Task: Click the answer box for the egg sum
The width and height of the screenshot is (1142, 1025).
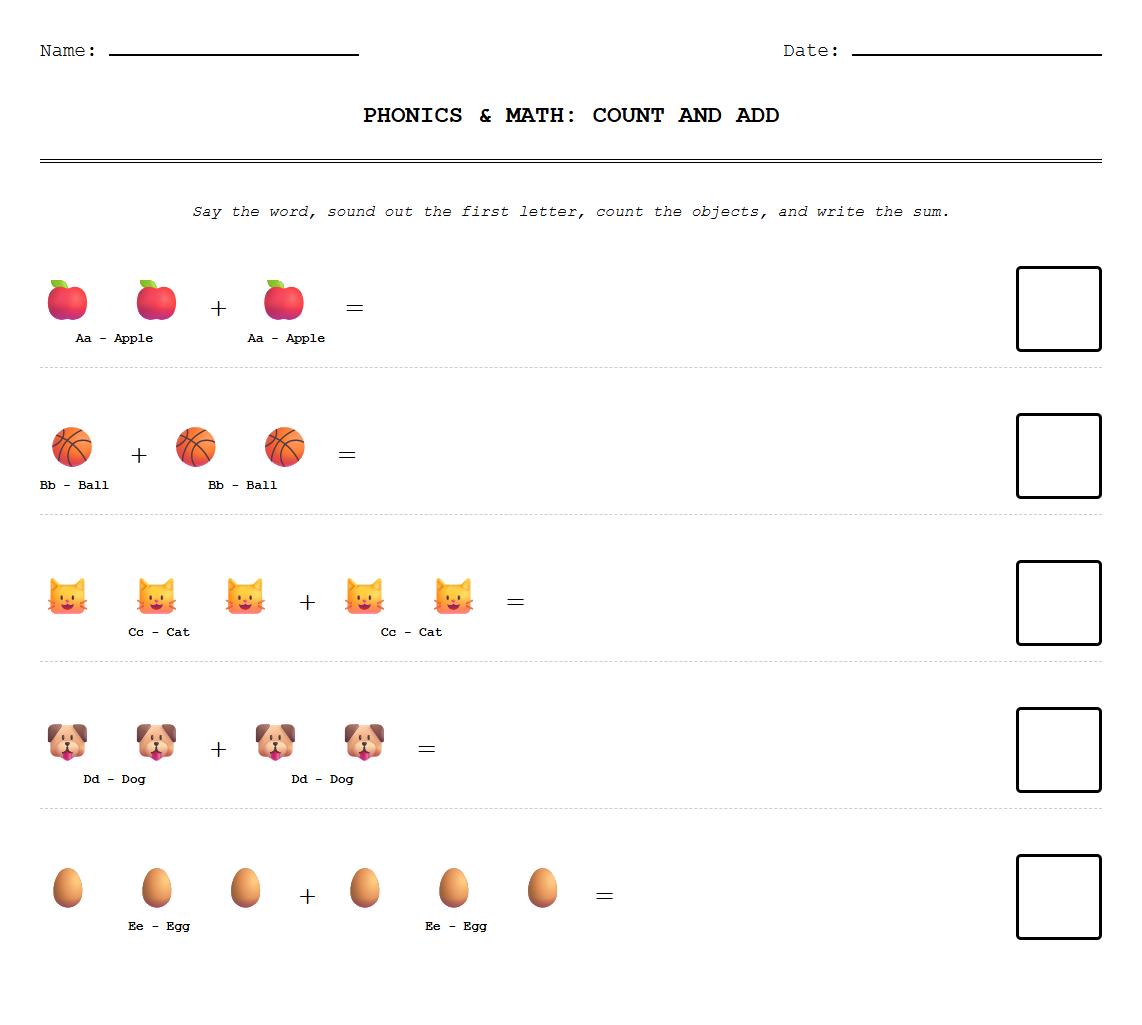Action: pyautogui.click(x=1058, y=897)
